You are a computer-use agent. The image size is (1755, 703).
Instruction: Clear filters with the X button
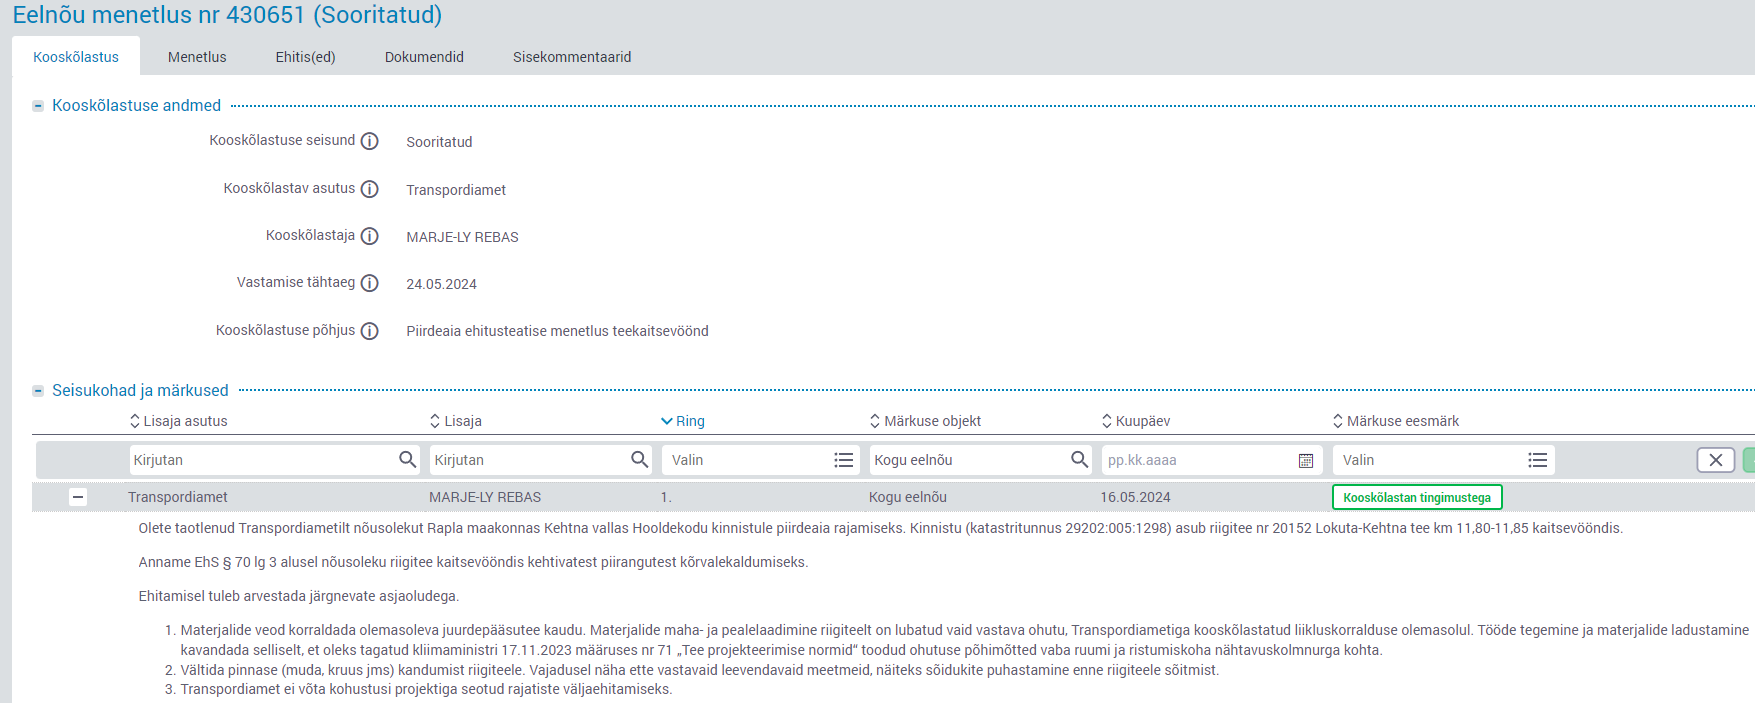pyautogui.click(x=1715, y=460)
